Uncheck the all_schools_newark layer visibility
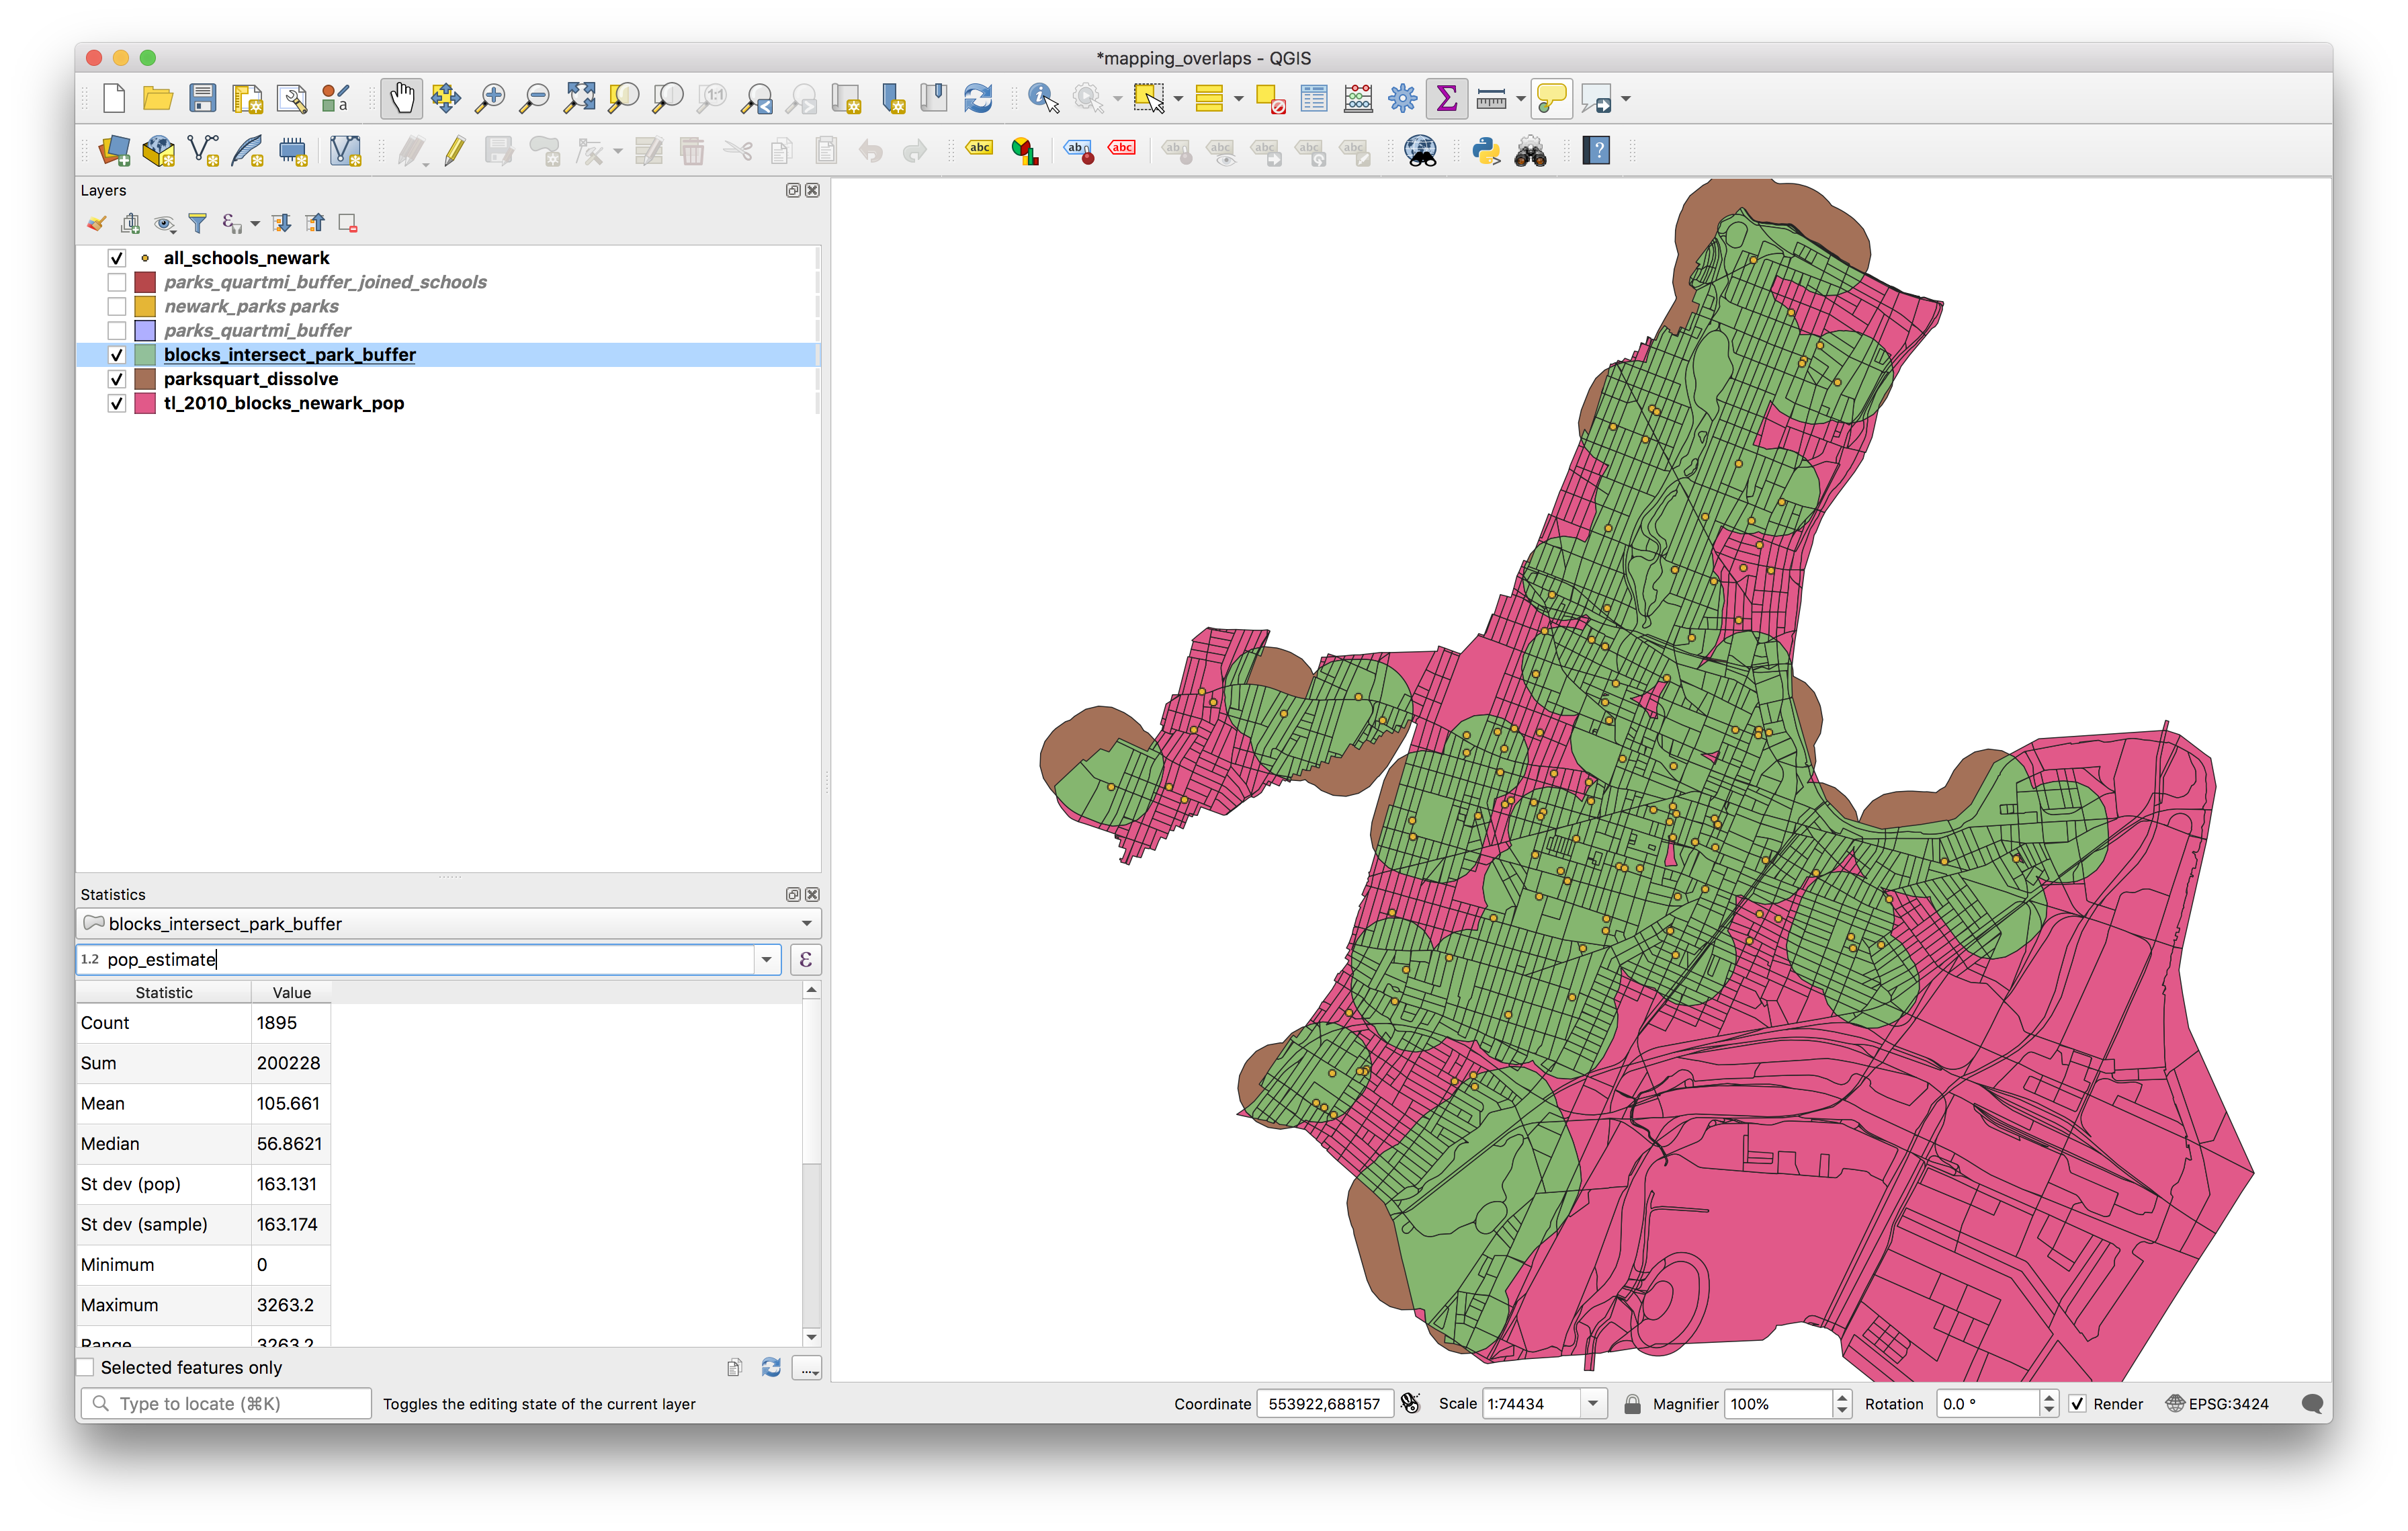This screenshot has width=2408, height=1531. [x=117, y=258]
